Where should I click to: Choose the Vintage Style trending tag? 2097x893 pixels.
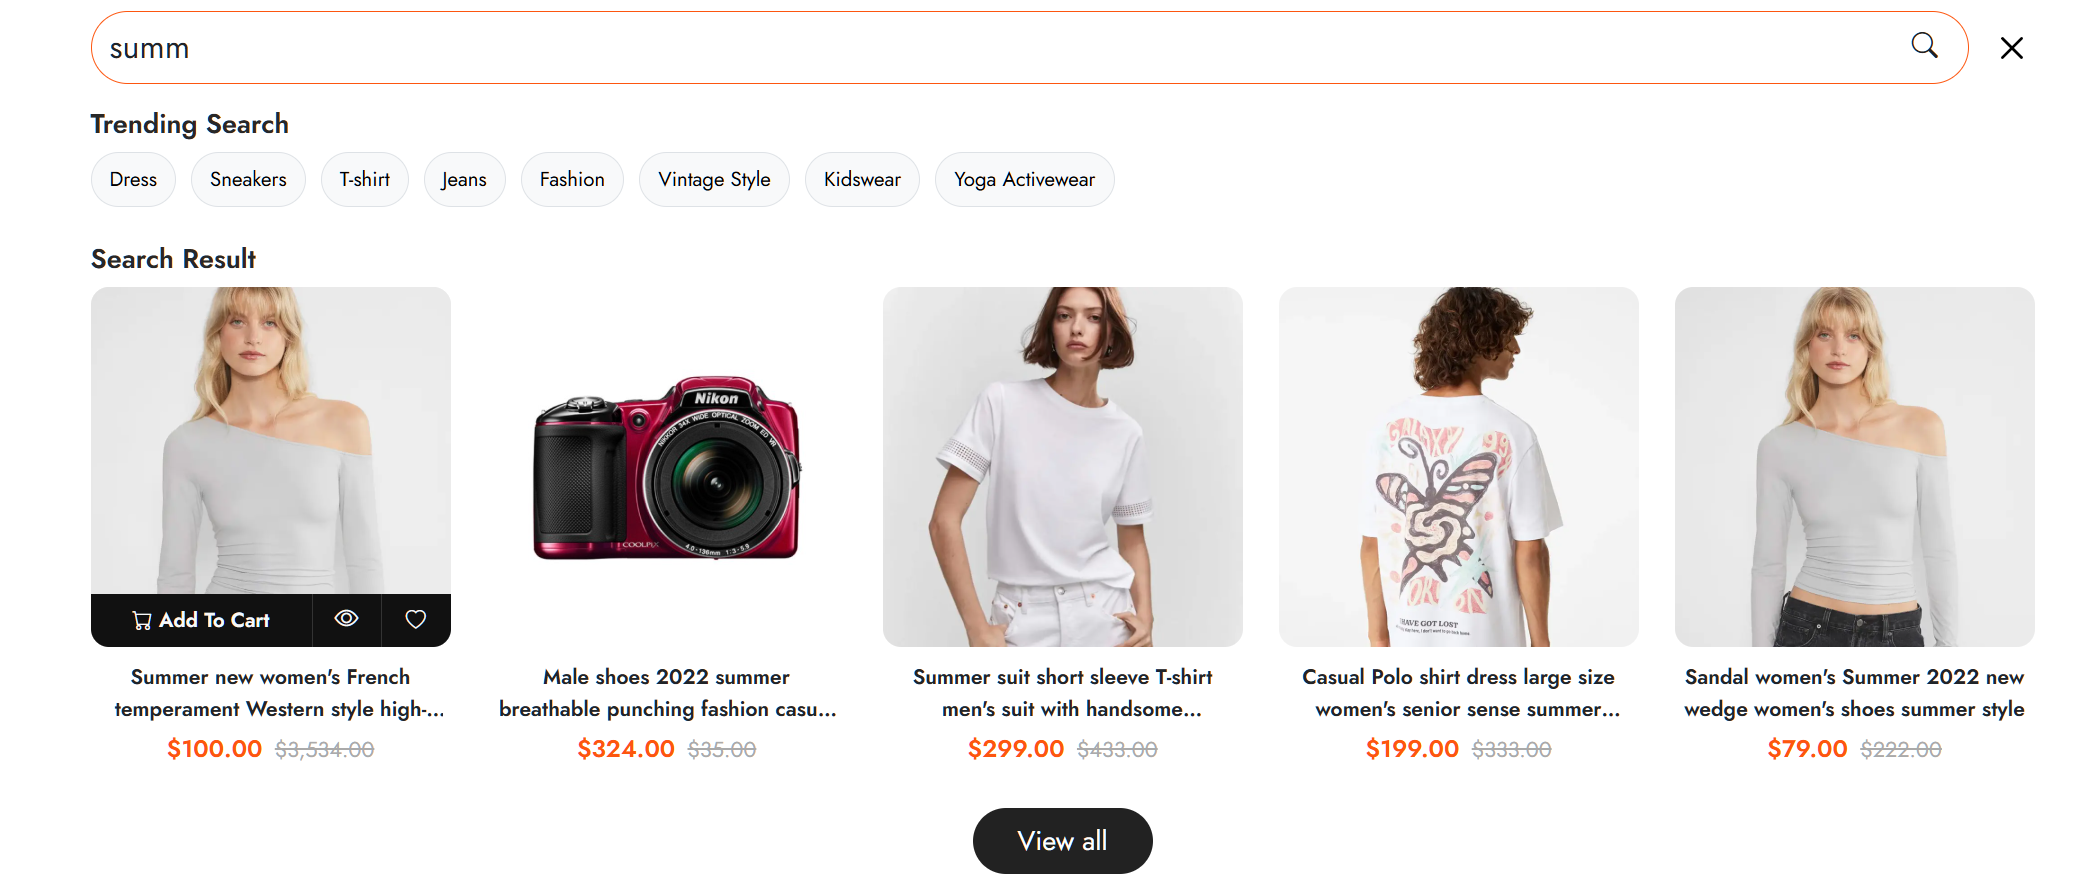[714, 179]
